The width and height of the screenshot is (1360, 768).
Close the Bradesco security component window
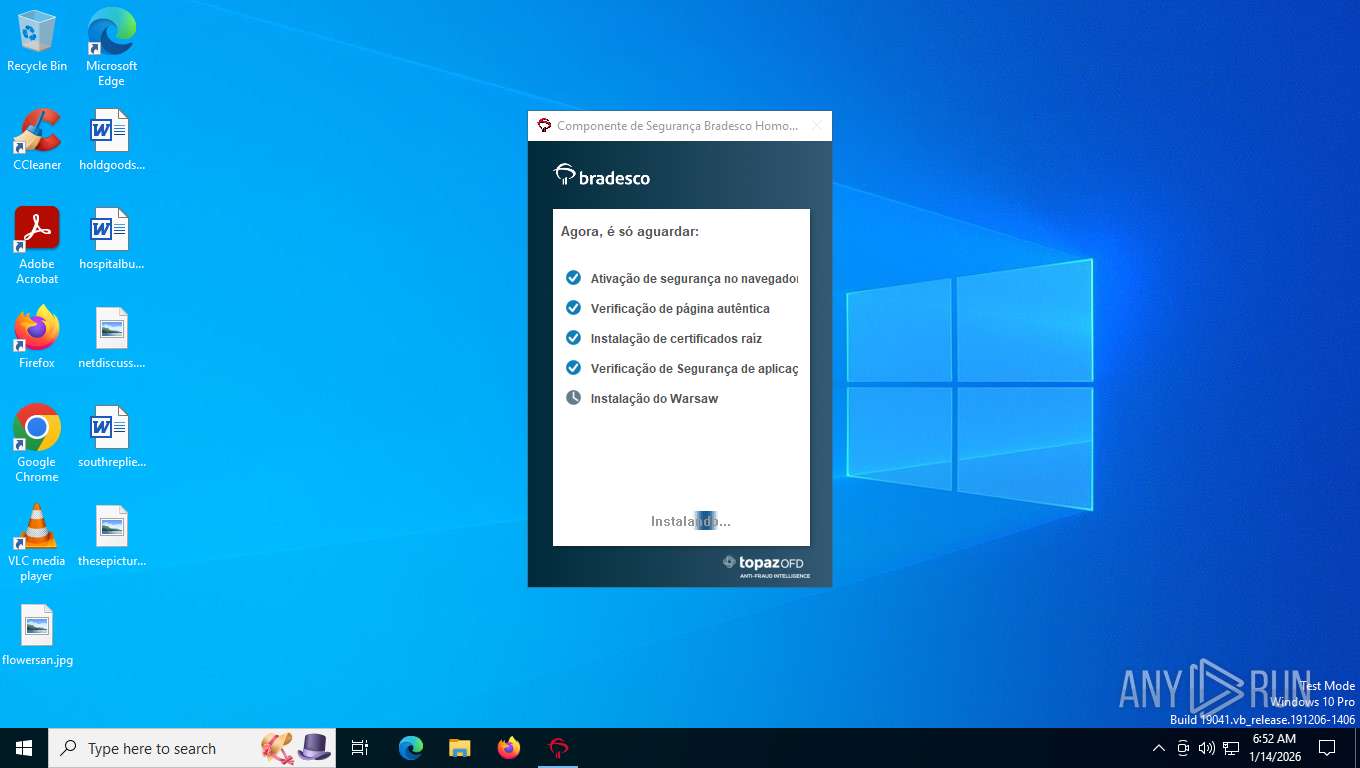click(816, 125)
